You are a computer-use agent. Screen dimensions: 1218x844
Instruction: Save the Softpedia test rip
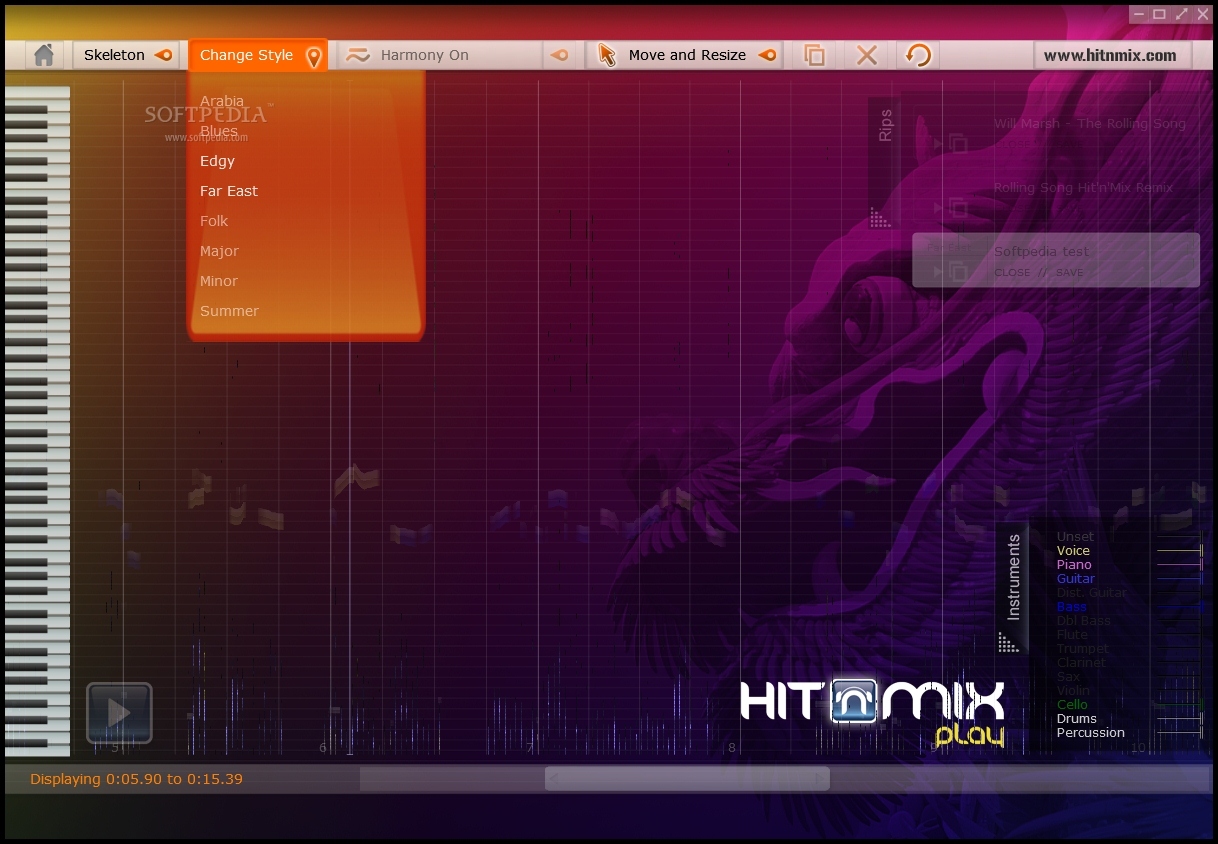click(x=1070, y=272)
